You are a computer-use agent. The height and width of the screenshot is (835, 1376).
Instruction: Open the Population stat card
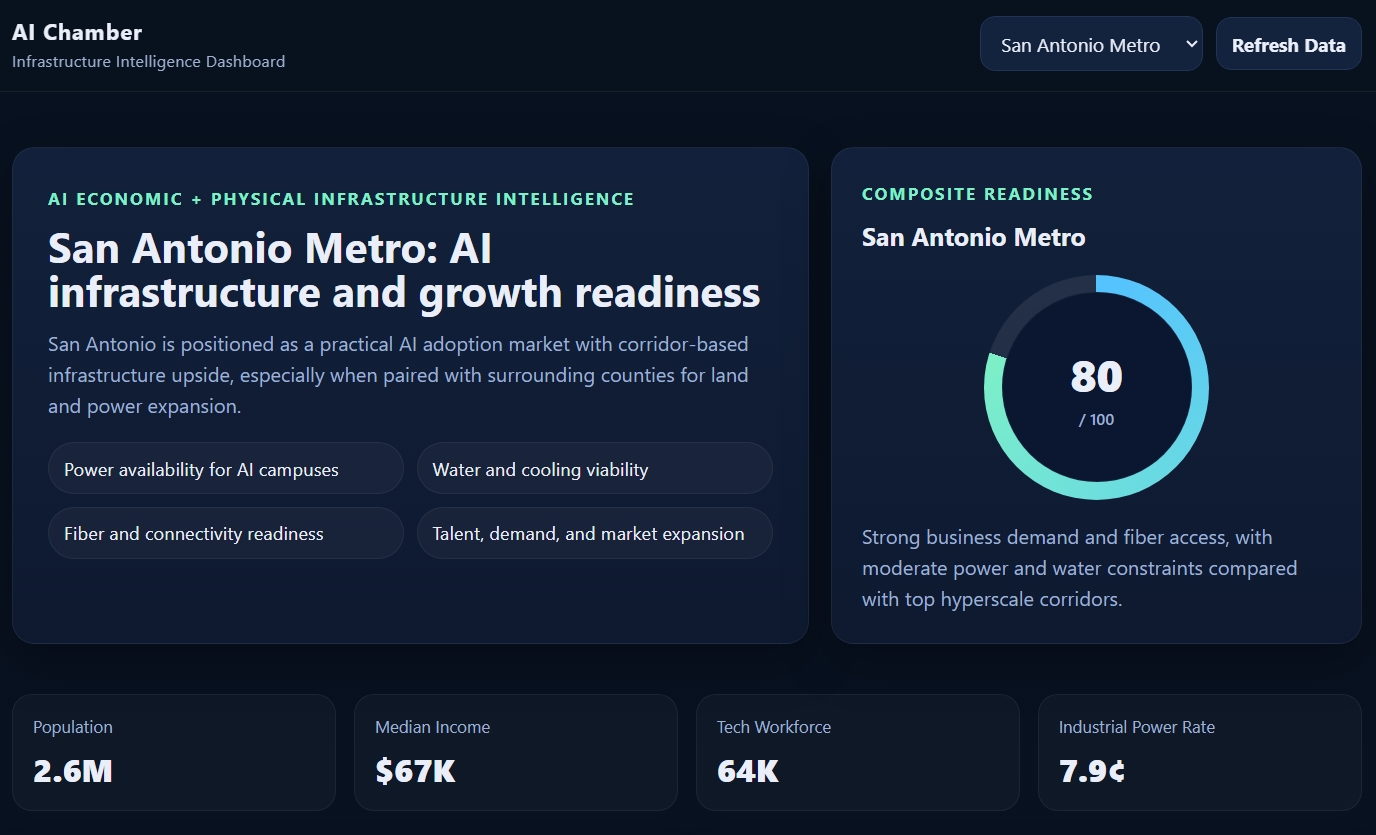pyautogui.click(x=174, y=752)
